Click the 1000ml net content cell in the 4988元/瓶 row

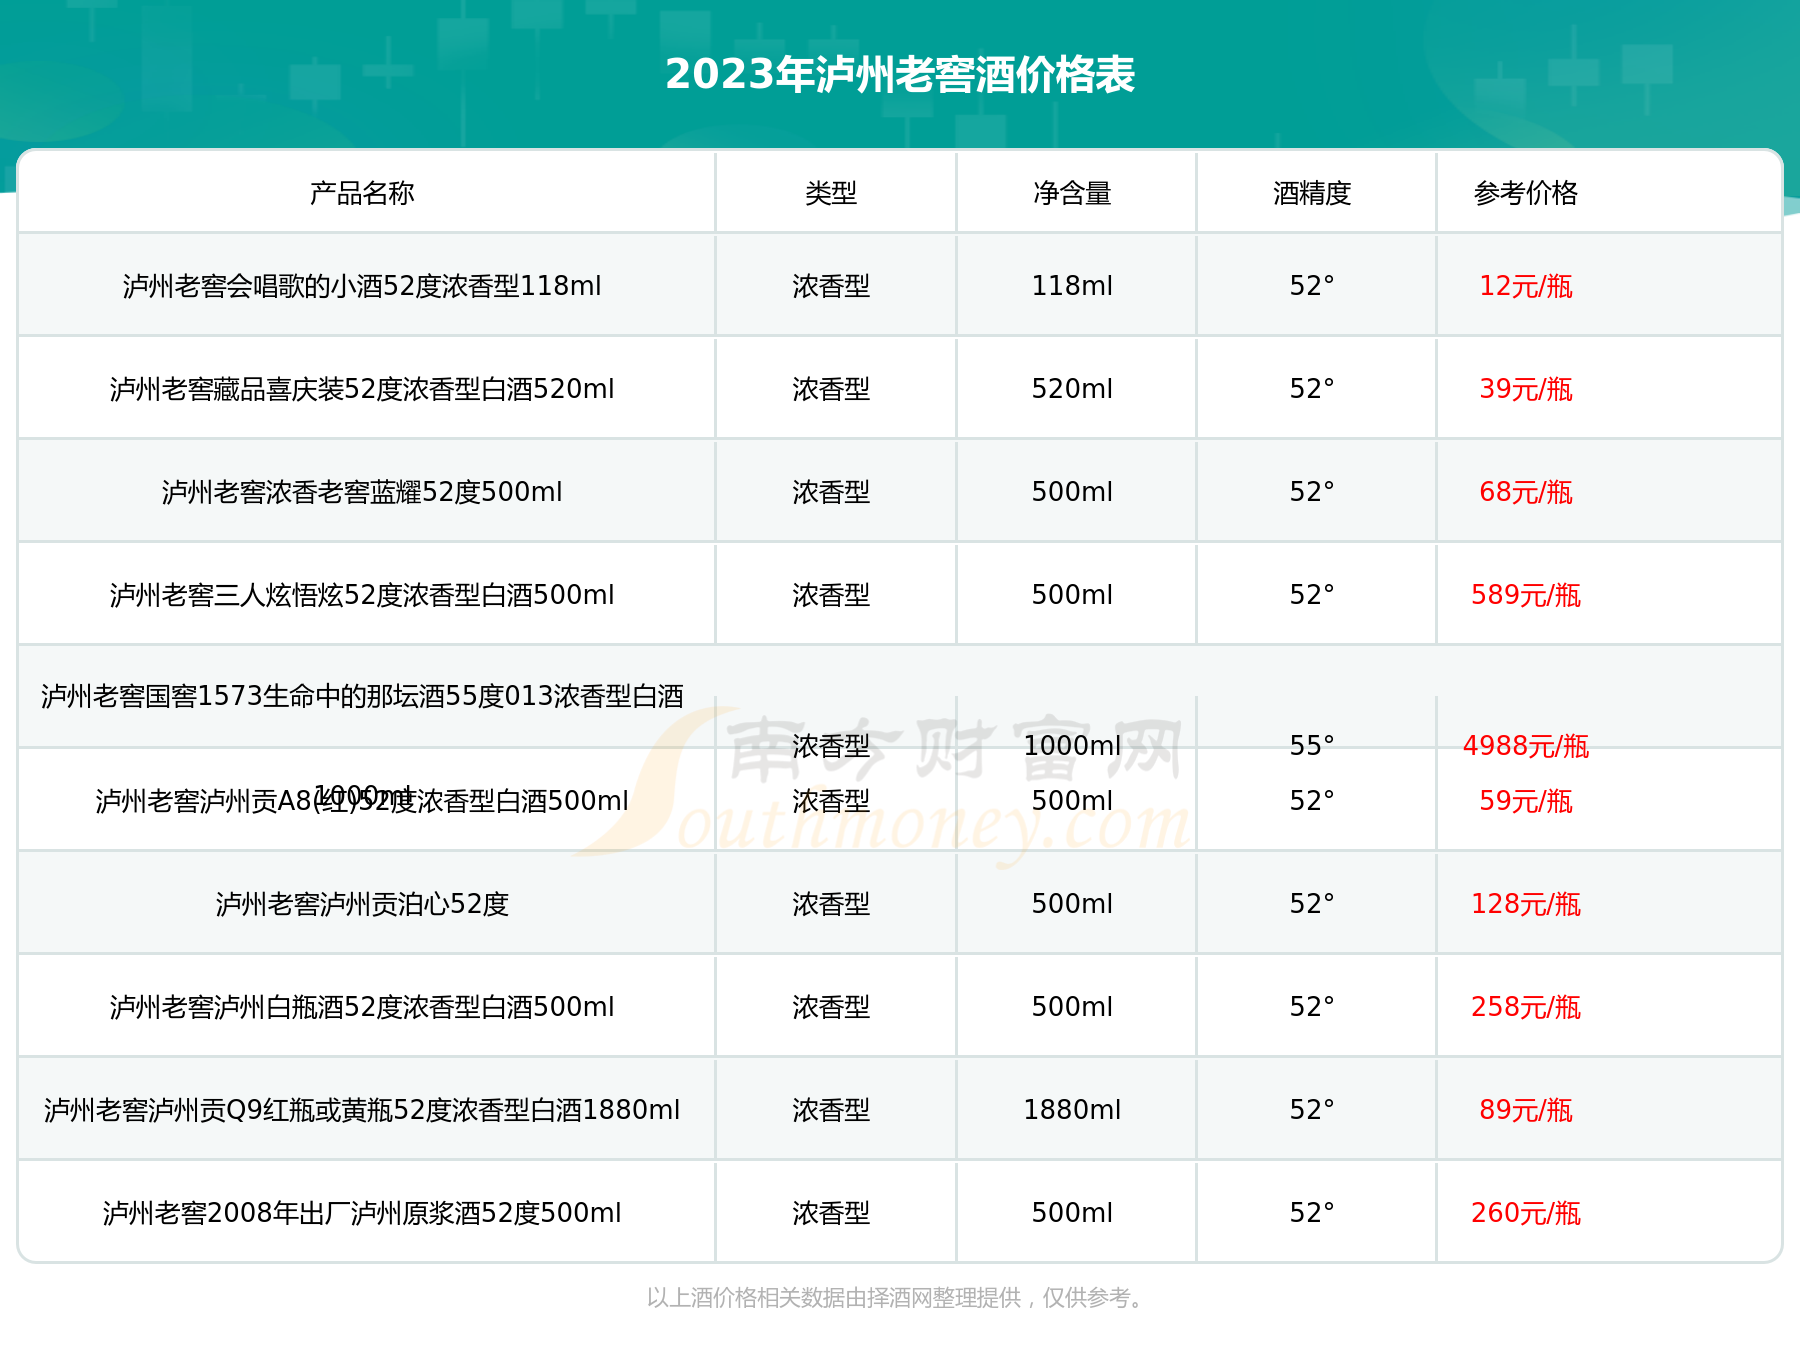point(1072,746)
